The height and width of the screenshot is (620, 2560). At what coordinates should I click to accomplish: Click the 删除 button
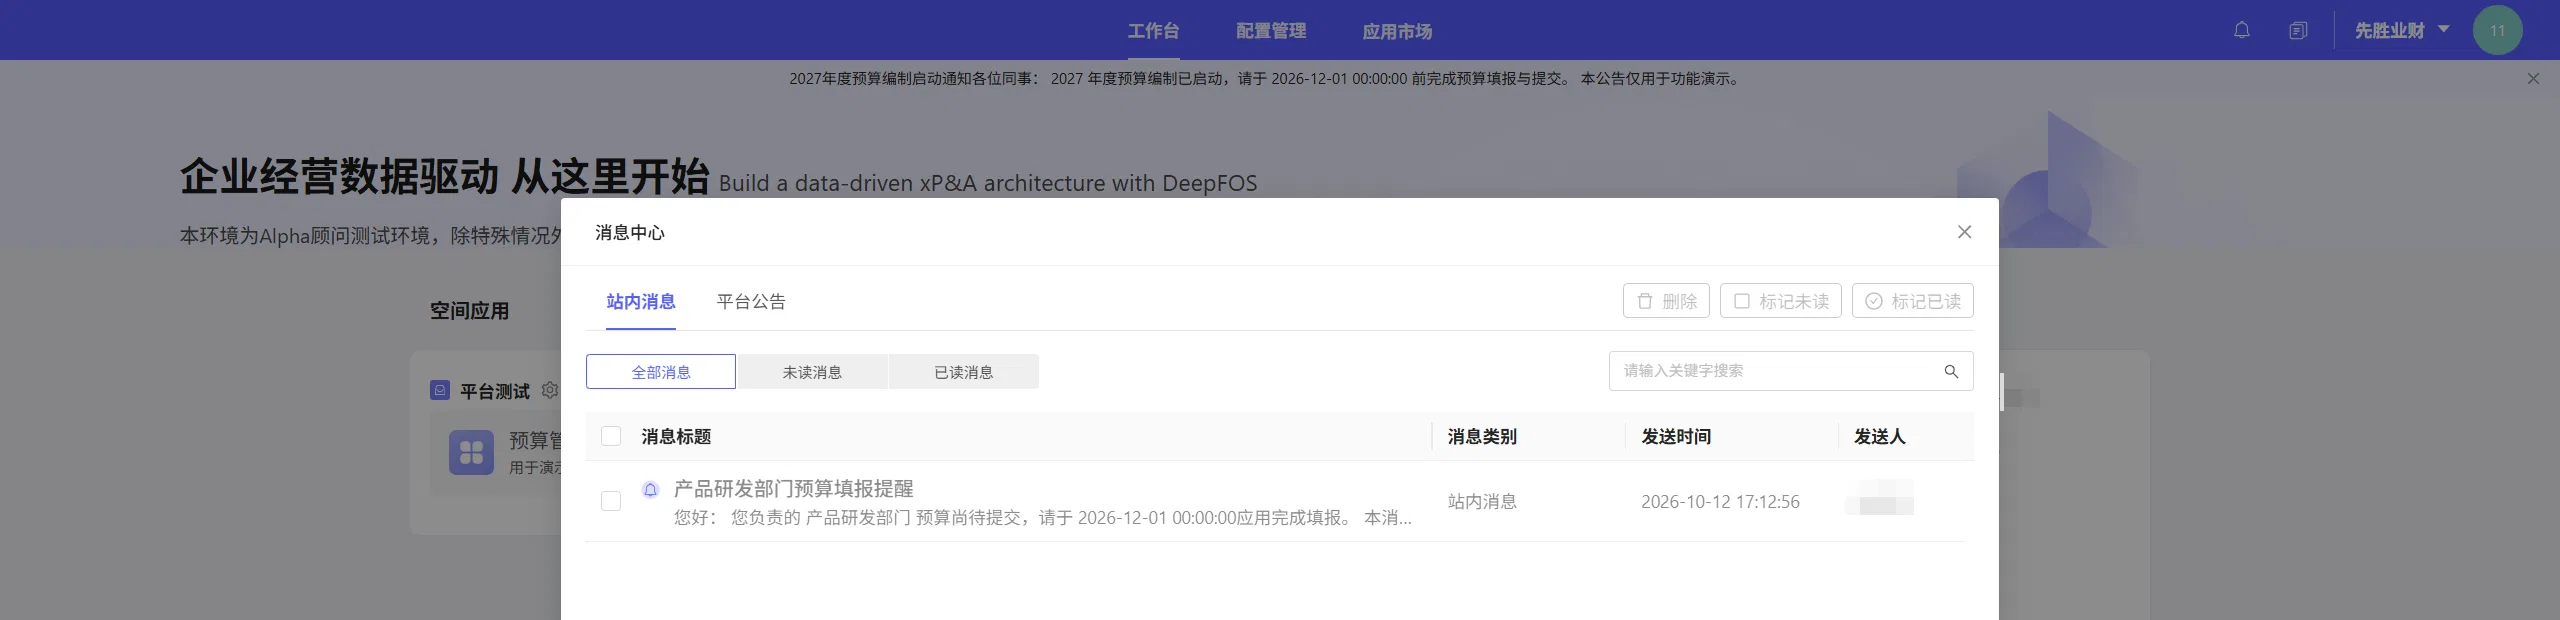pos(1666,301)
